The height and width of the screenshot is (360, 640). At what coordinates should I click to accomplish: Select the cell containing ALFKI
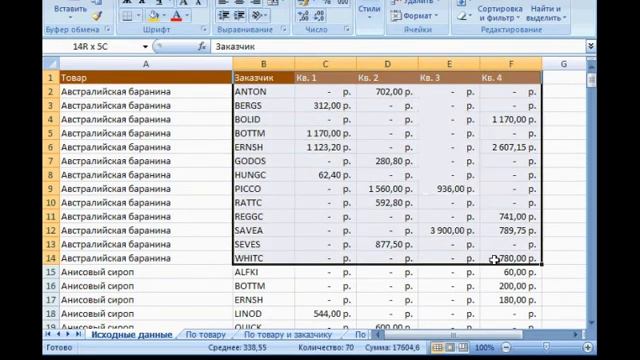click(263, 272)
